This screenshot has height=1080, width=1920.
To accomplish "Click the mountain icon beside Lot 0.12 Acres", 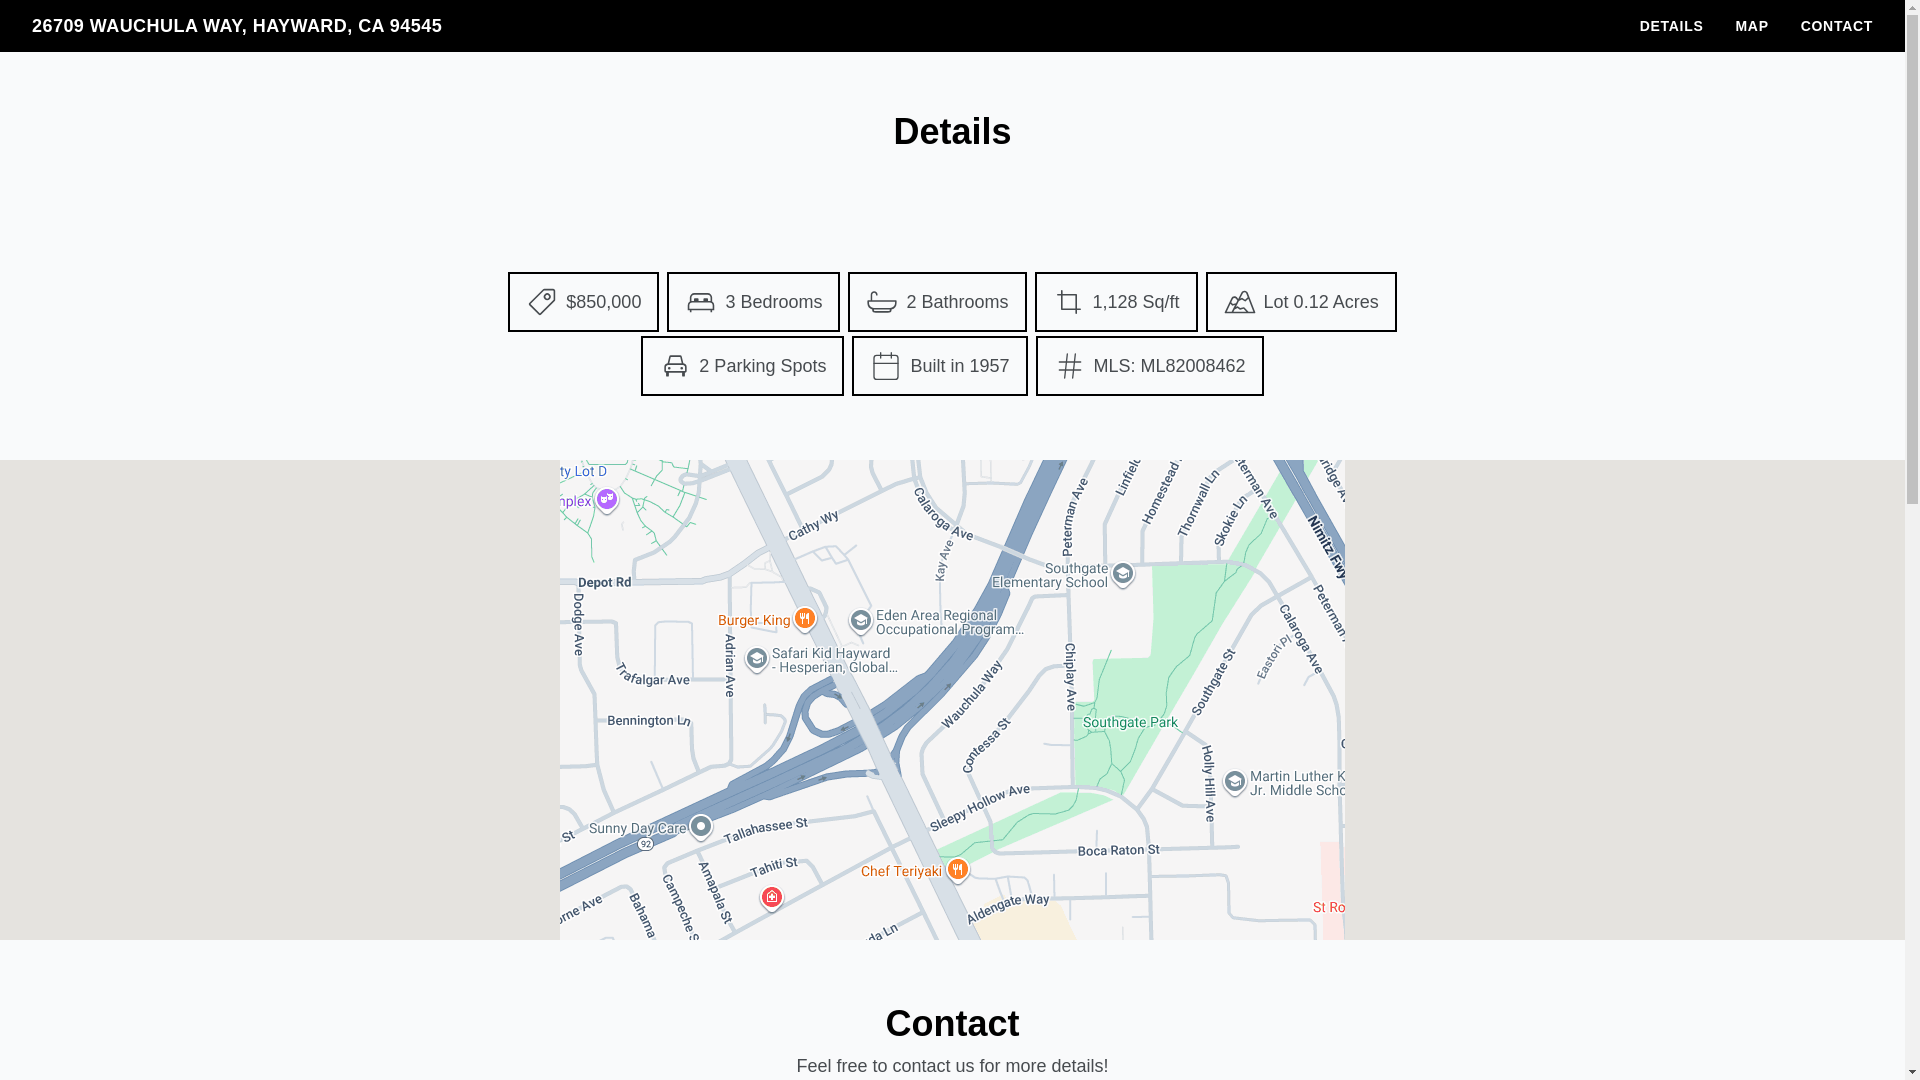I will 1240,302.
